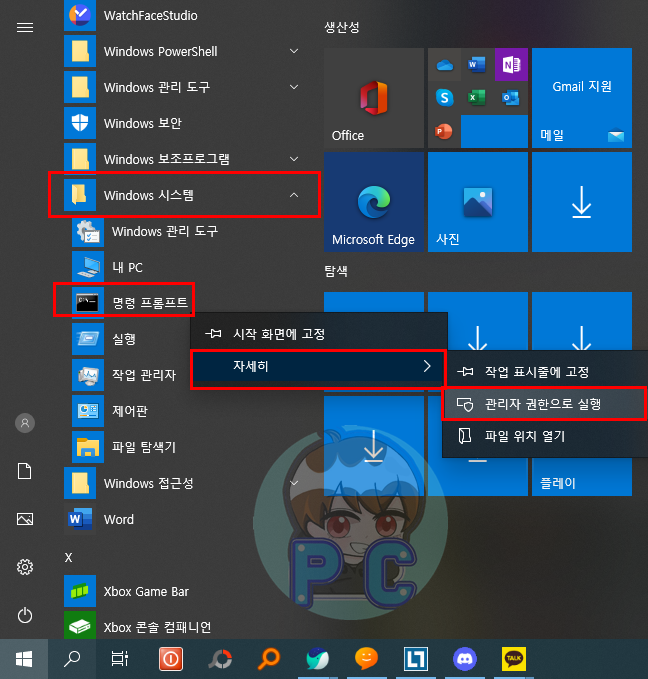The width and height of the screenshot is (648, 679).
Task: Open Discord from the taskbar
Action: 465,659
